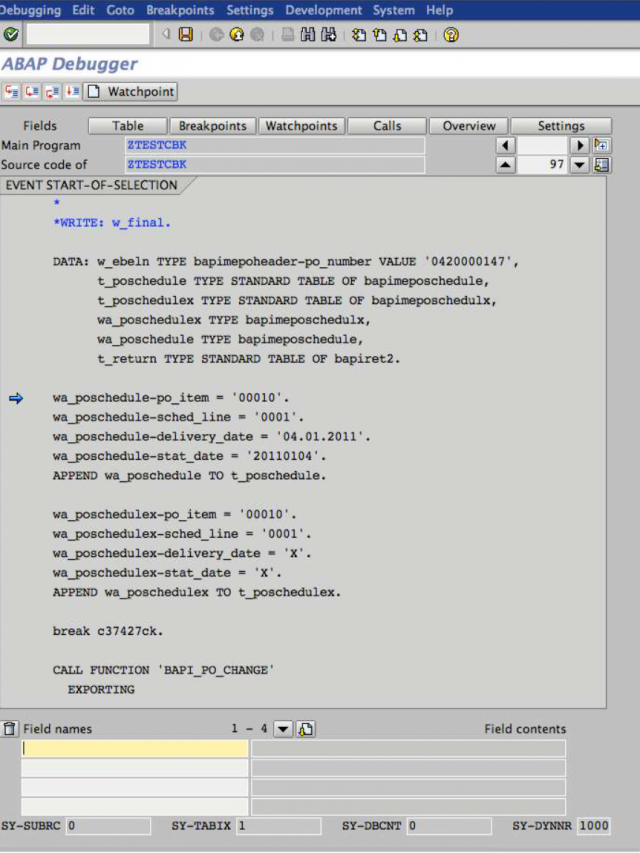Click the source line number field showing 97

coord(543,164)
